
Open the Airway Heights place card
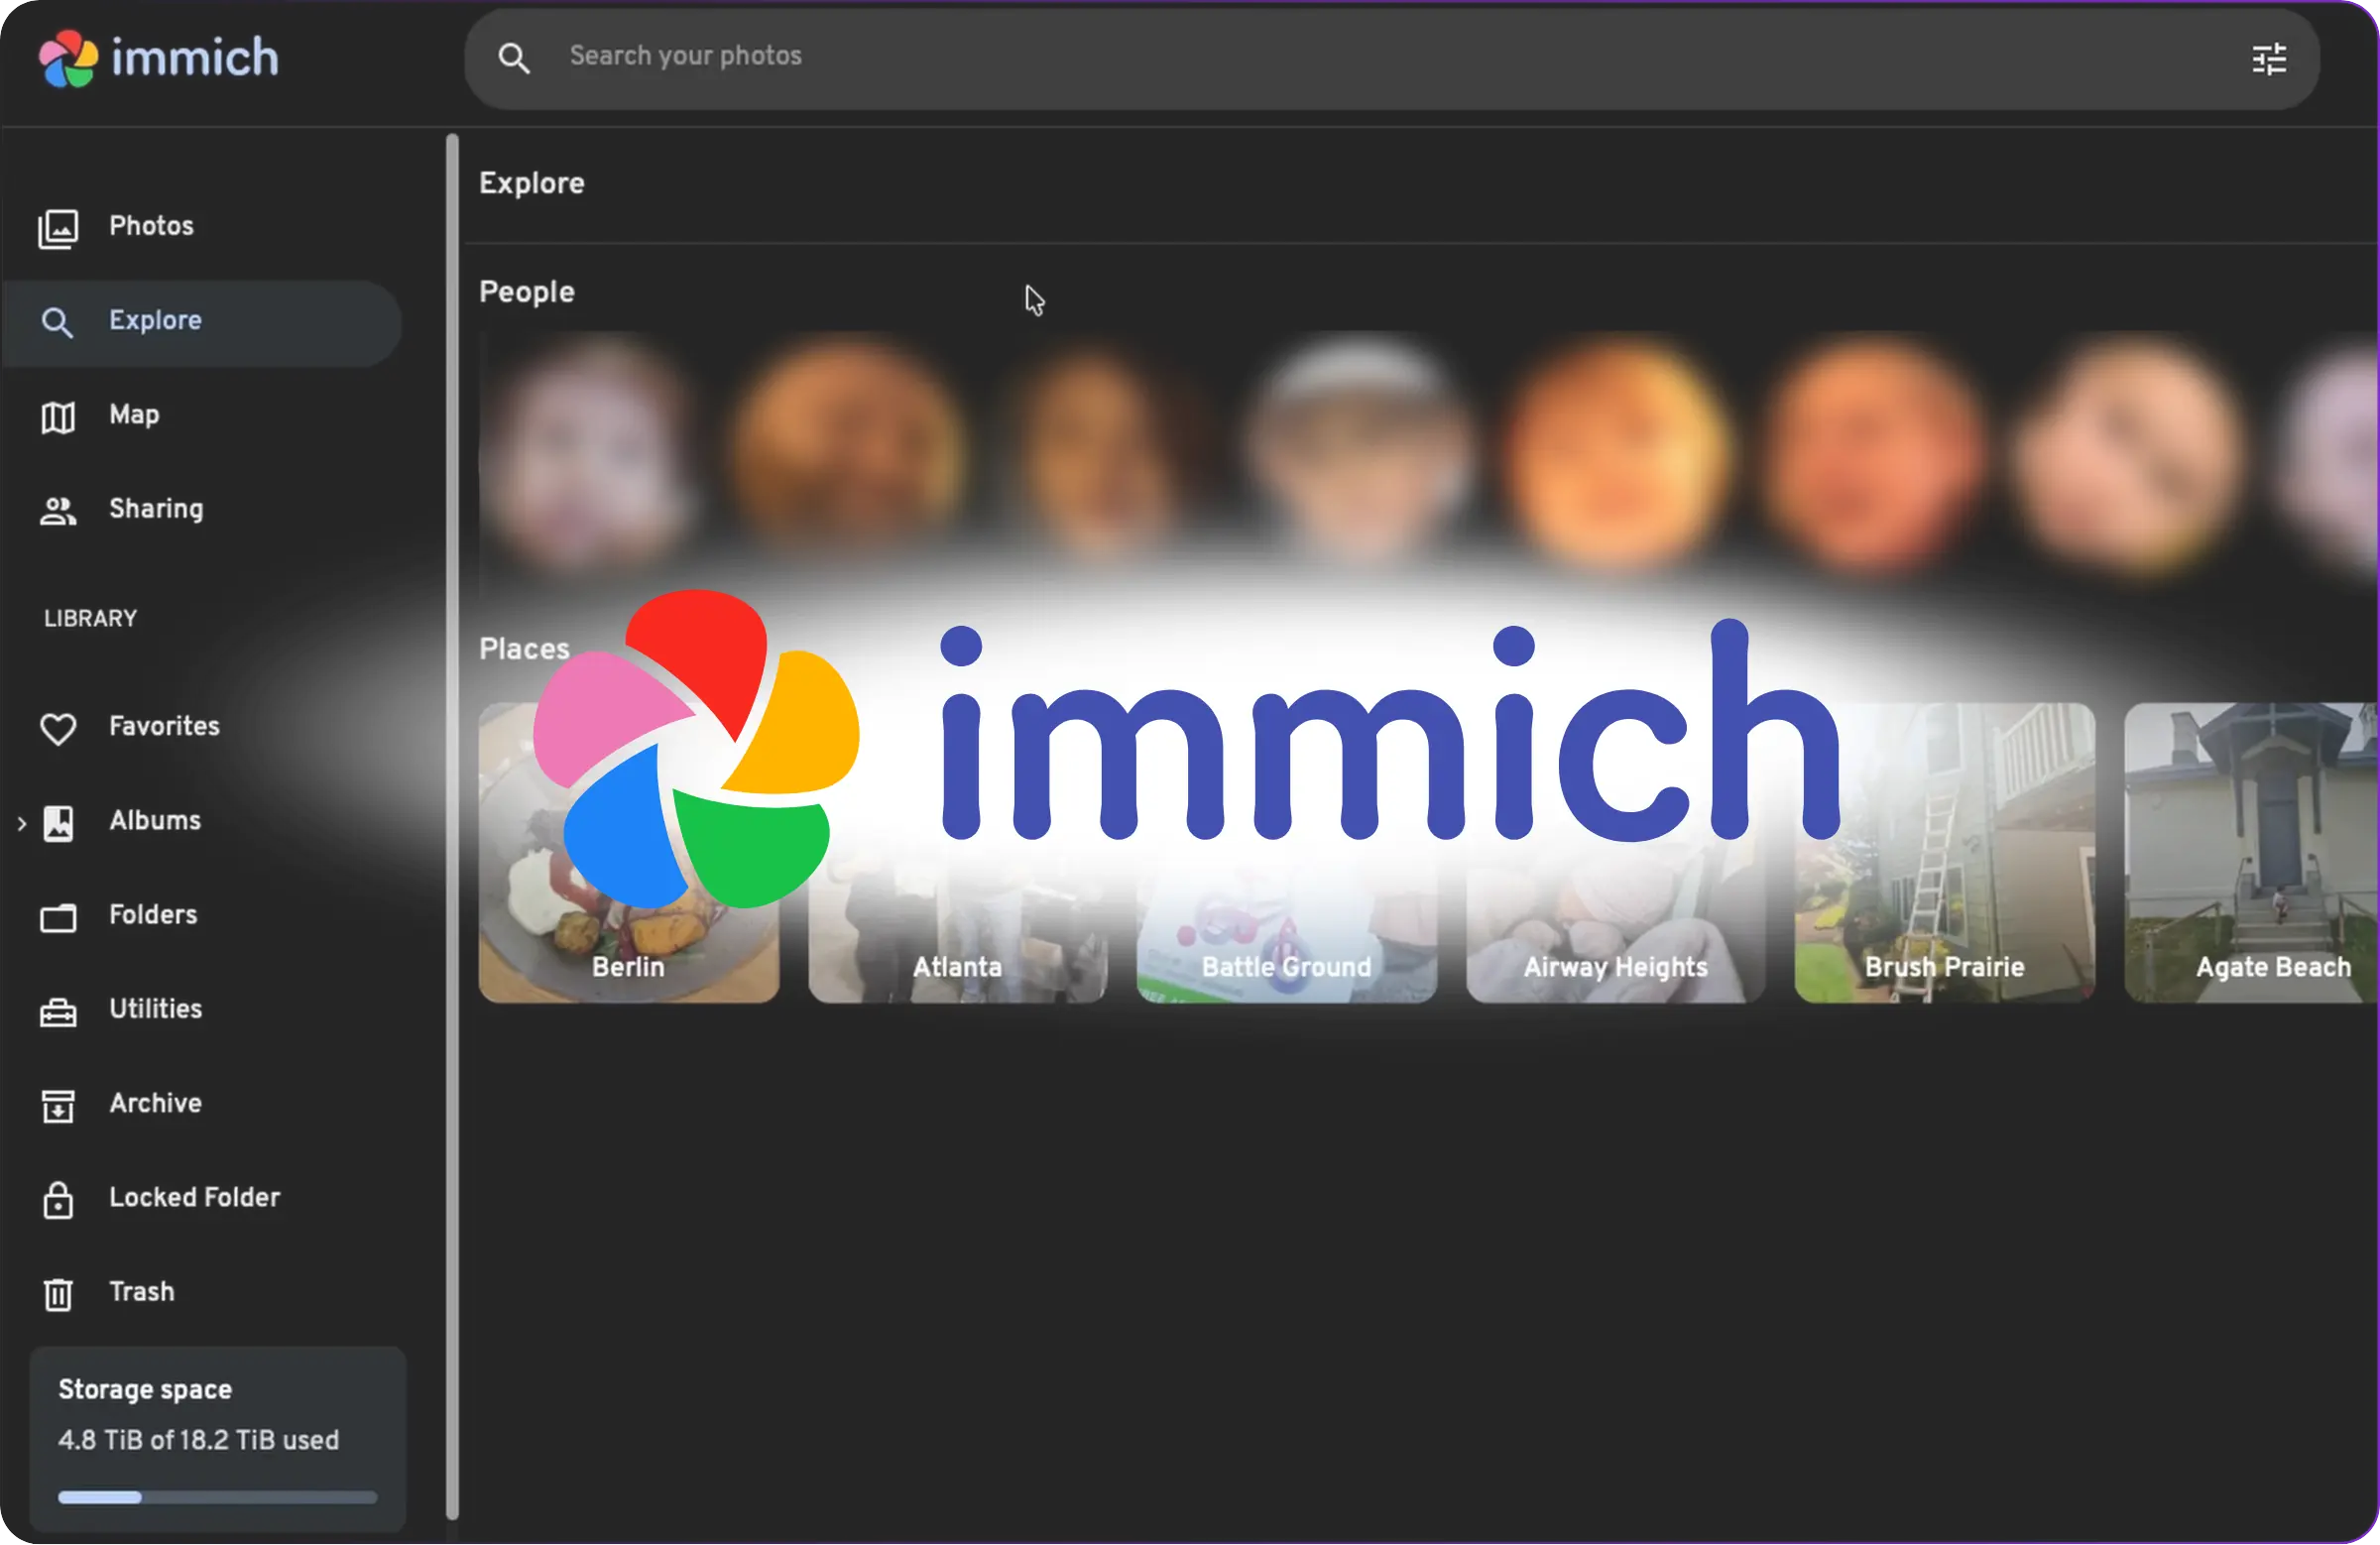pyautogui.click(x=1616, y=854)
